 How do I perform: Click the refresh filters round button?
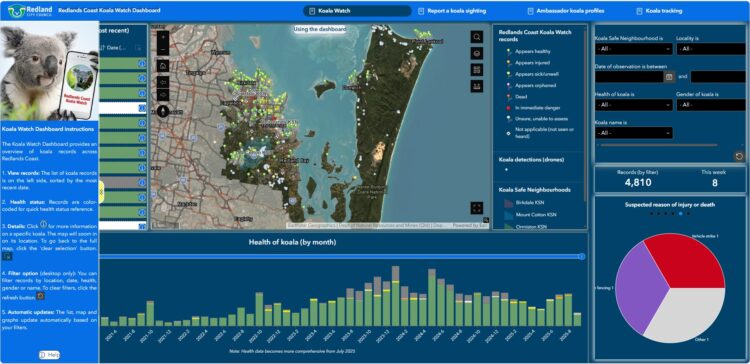(739, 156)
